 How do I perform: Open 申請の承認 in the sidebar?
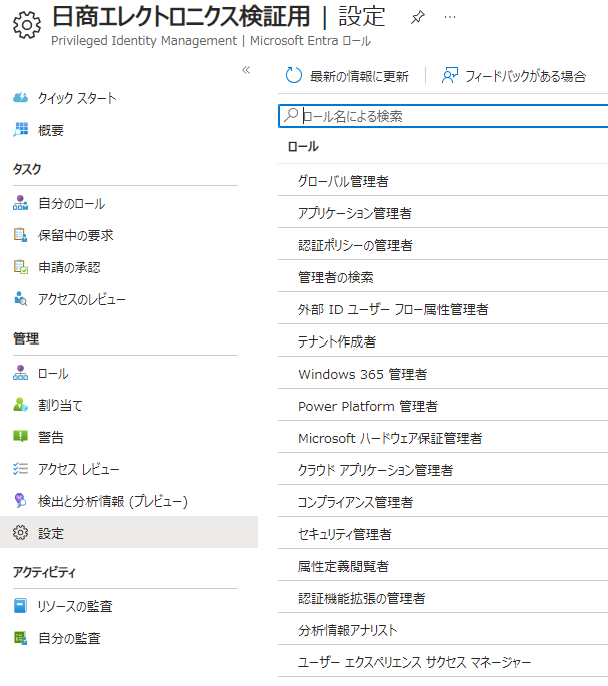pos(69,267)
